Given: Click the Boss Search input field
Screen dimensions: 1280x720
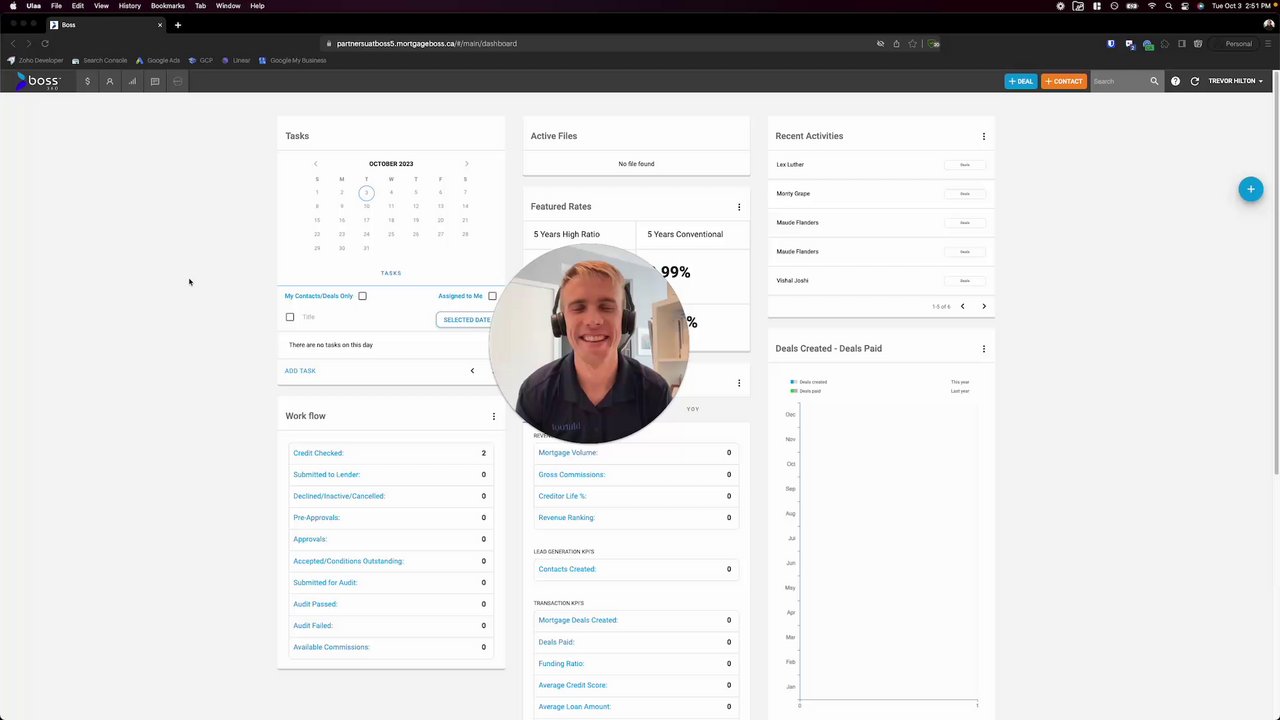Looking at the screenshot, I should click(1119, 81).
